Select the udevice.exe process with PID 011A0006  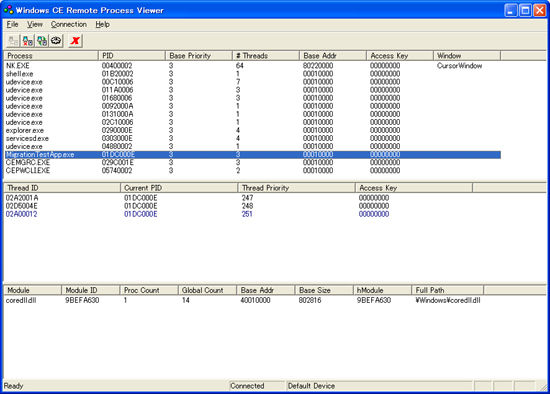pos(252,90)
